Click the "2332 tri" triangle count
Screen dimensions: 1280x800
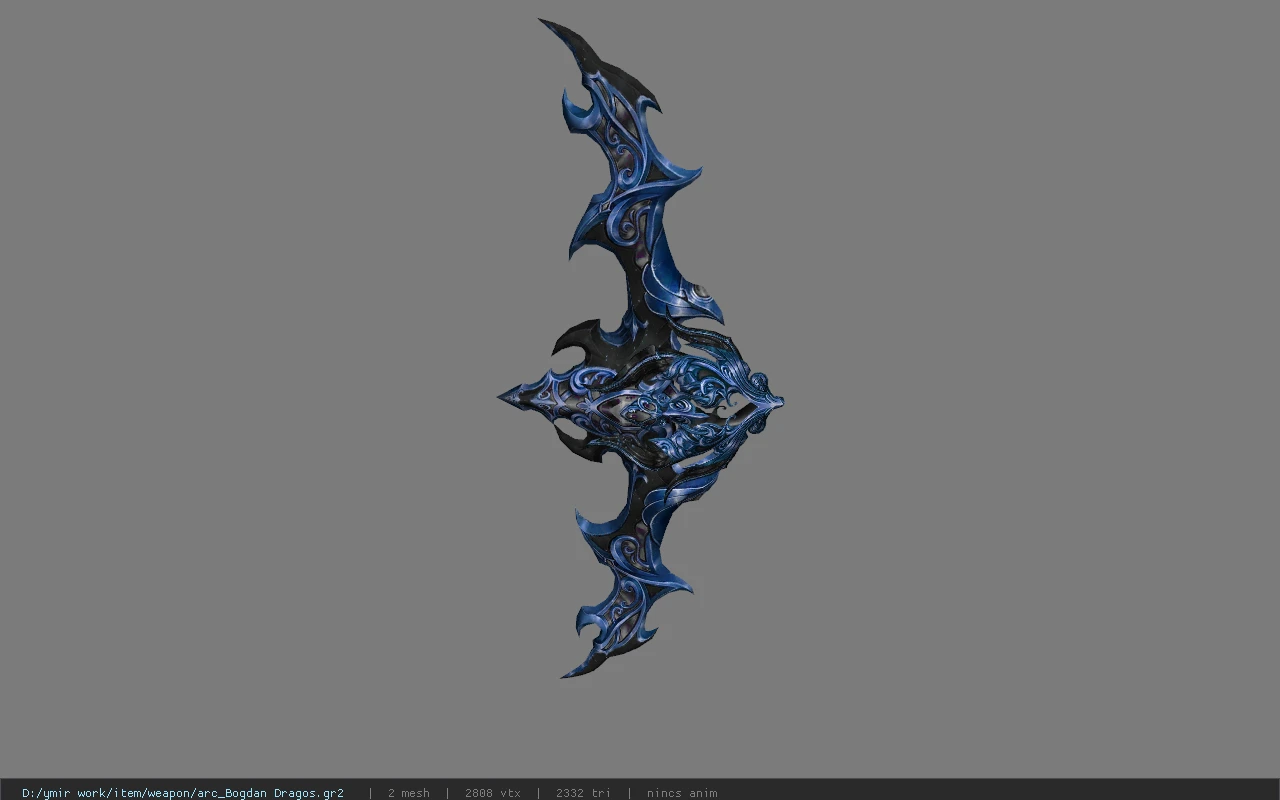(583, 793)
